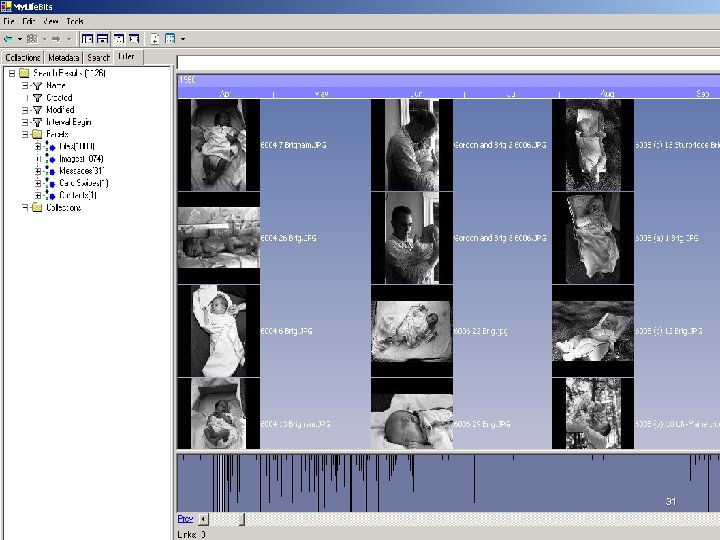Switch to the Search tab
Viewport: 720px width, 540px height.
click(98, 58)
